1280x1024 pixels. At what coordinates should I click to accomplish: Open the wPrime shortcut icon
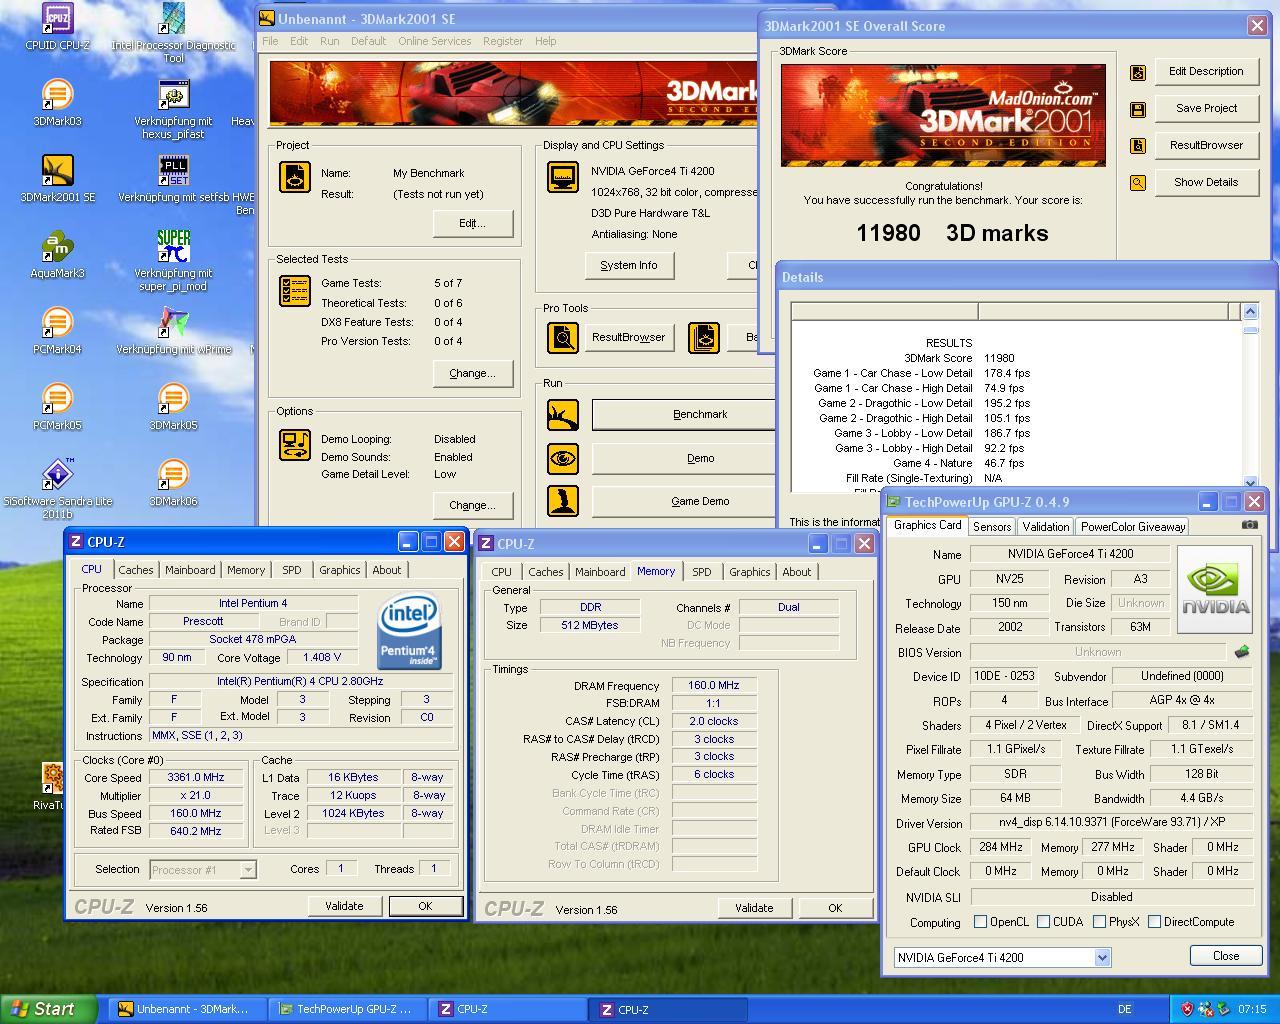(x=173, y=323)
